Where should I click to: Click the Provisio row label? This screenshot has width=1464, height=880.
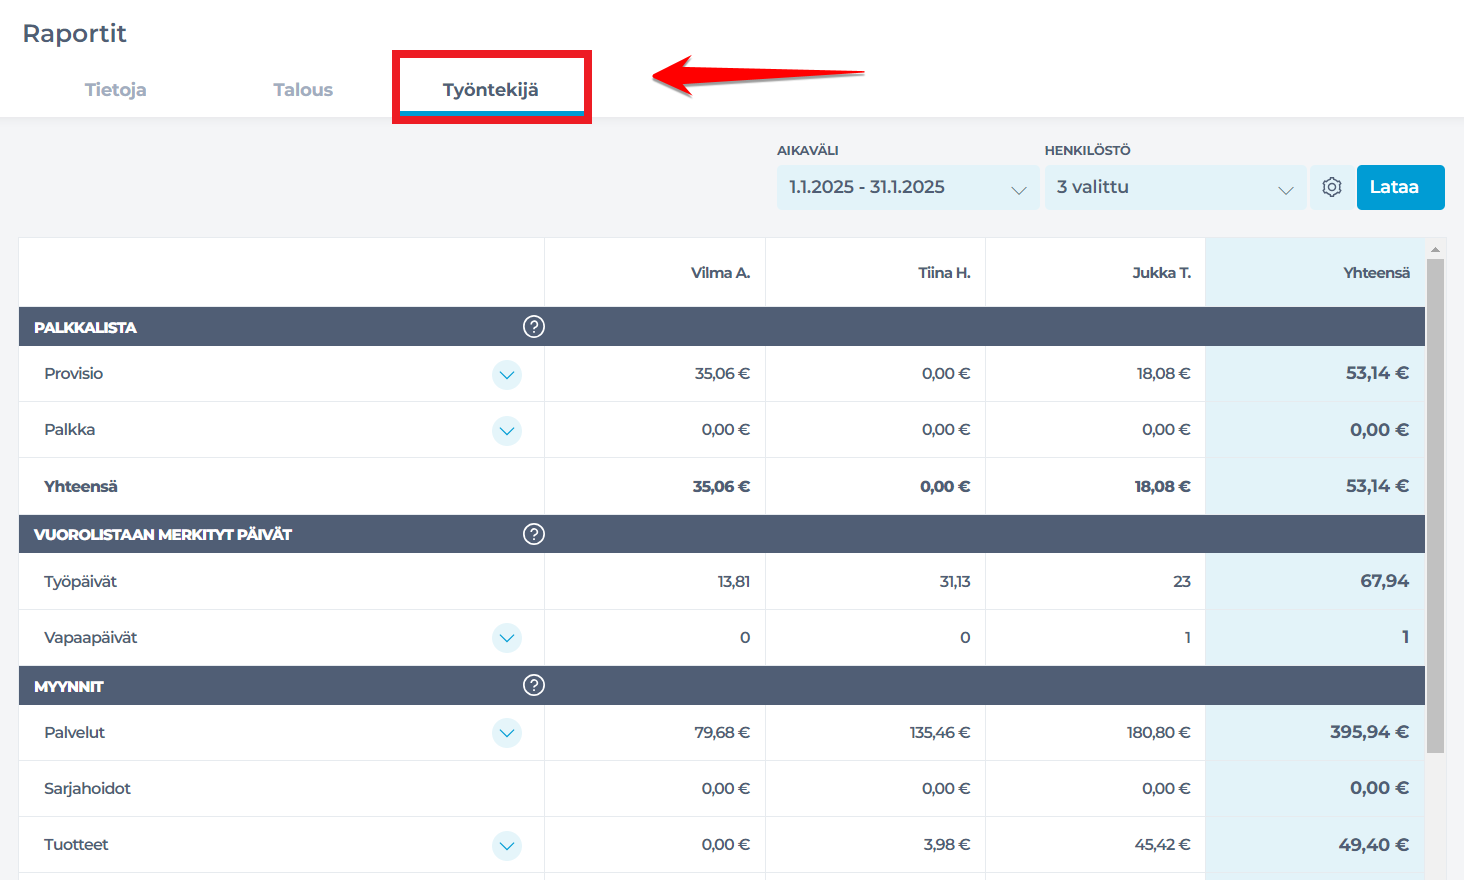click(x=73, y=374)
